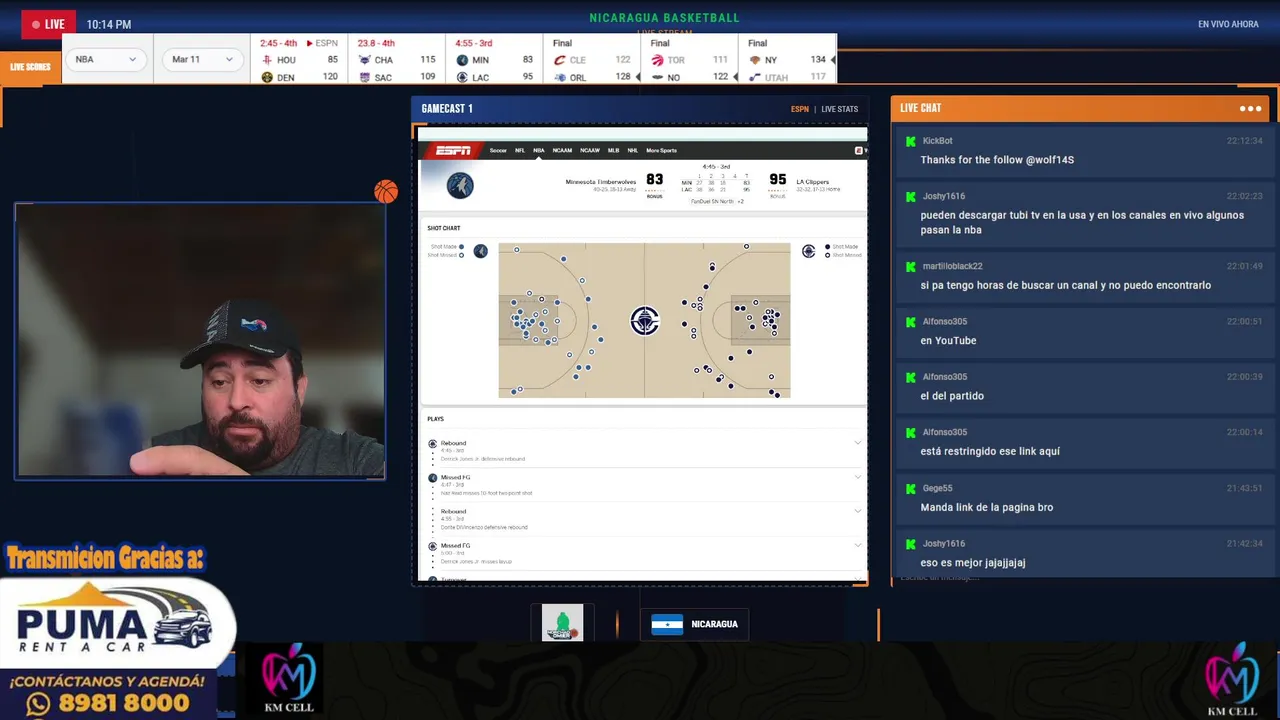The height and width of the screenshot is (720, 1280).
Task: Click 'en YouTube' chat message
Action: 948,341
